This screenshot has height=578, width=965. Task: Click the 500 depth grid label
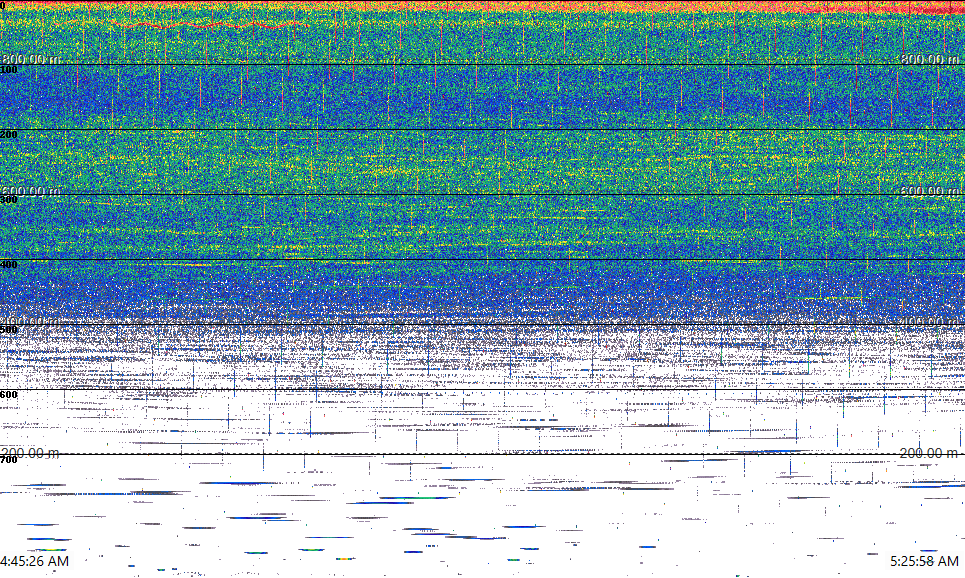click(9, 330)
